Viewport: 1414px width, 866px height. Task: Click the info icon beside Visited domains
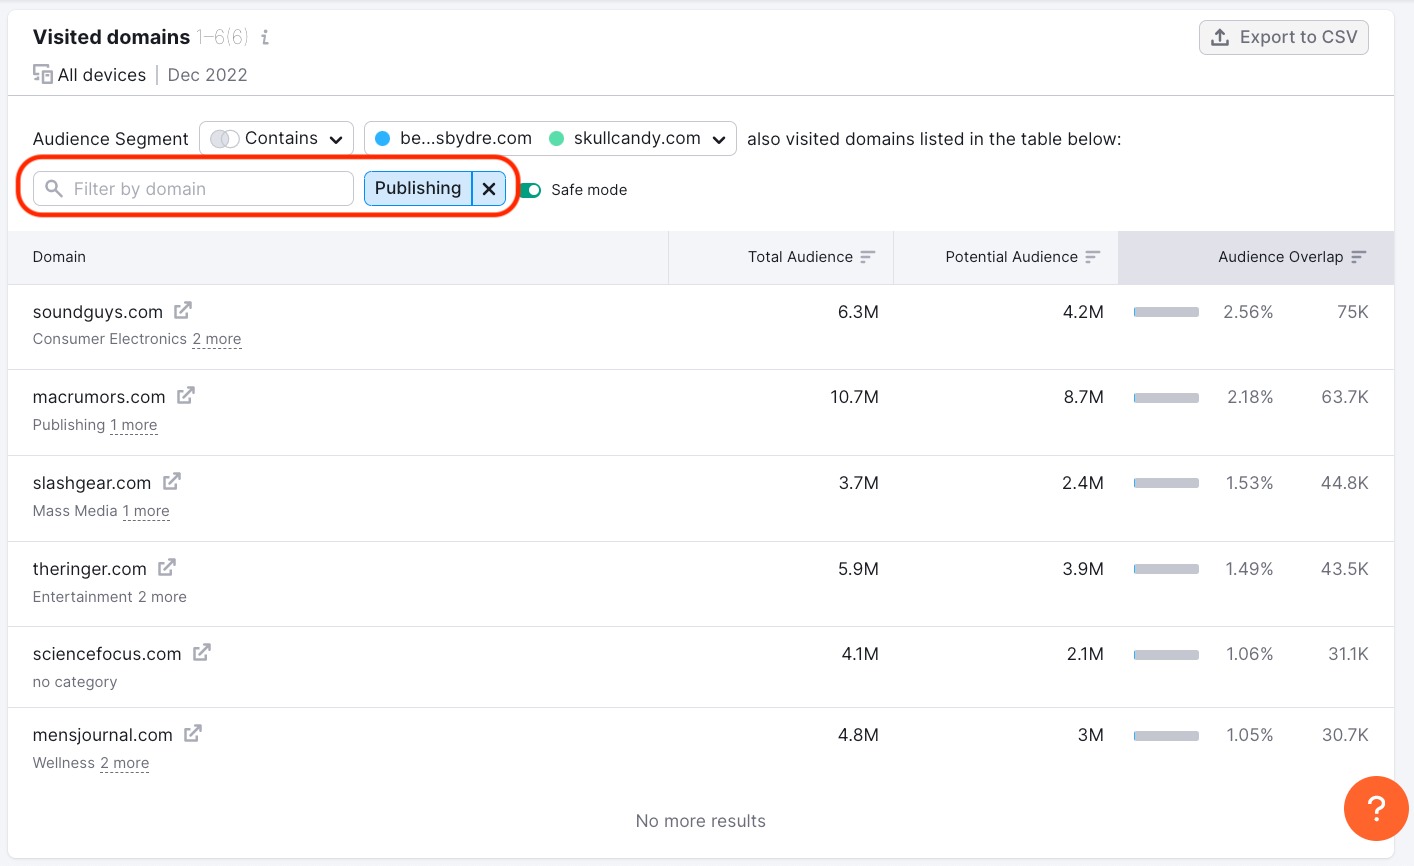coord(265,37)
